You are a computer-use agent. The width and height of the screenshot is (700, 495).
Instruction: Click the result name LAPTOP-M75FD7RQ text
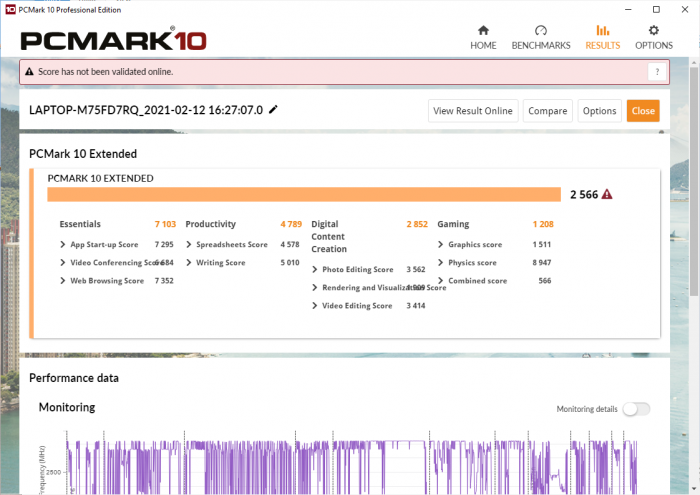pyautogui.click(x=146, y=110)
